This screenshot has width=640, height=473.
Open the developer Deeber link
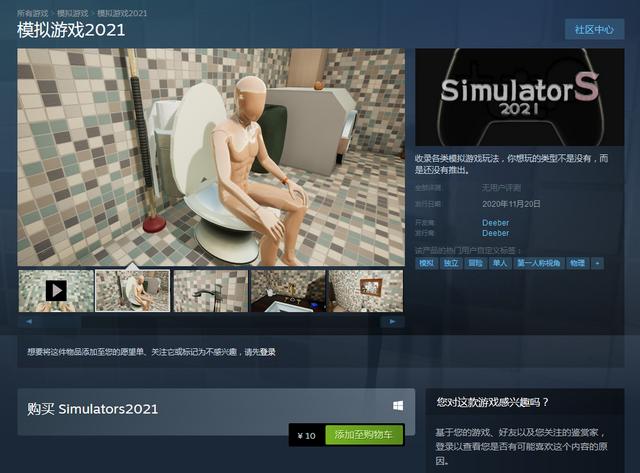click(496, 223)
